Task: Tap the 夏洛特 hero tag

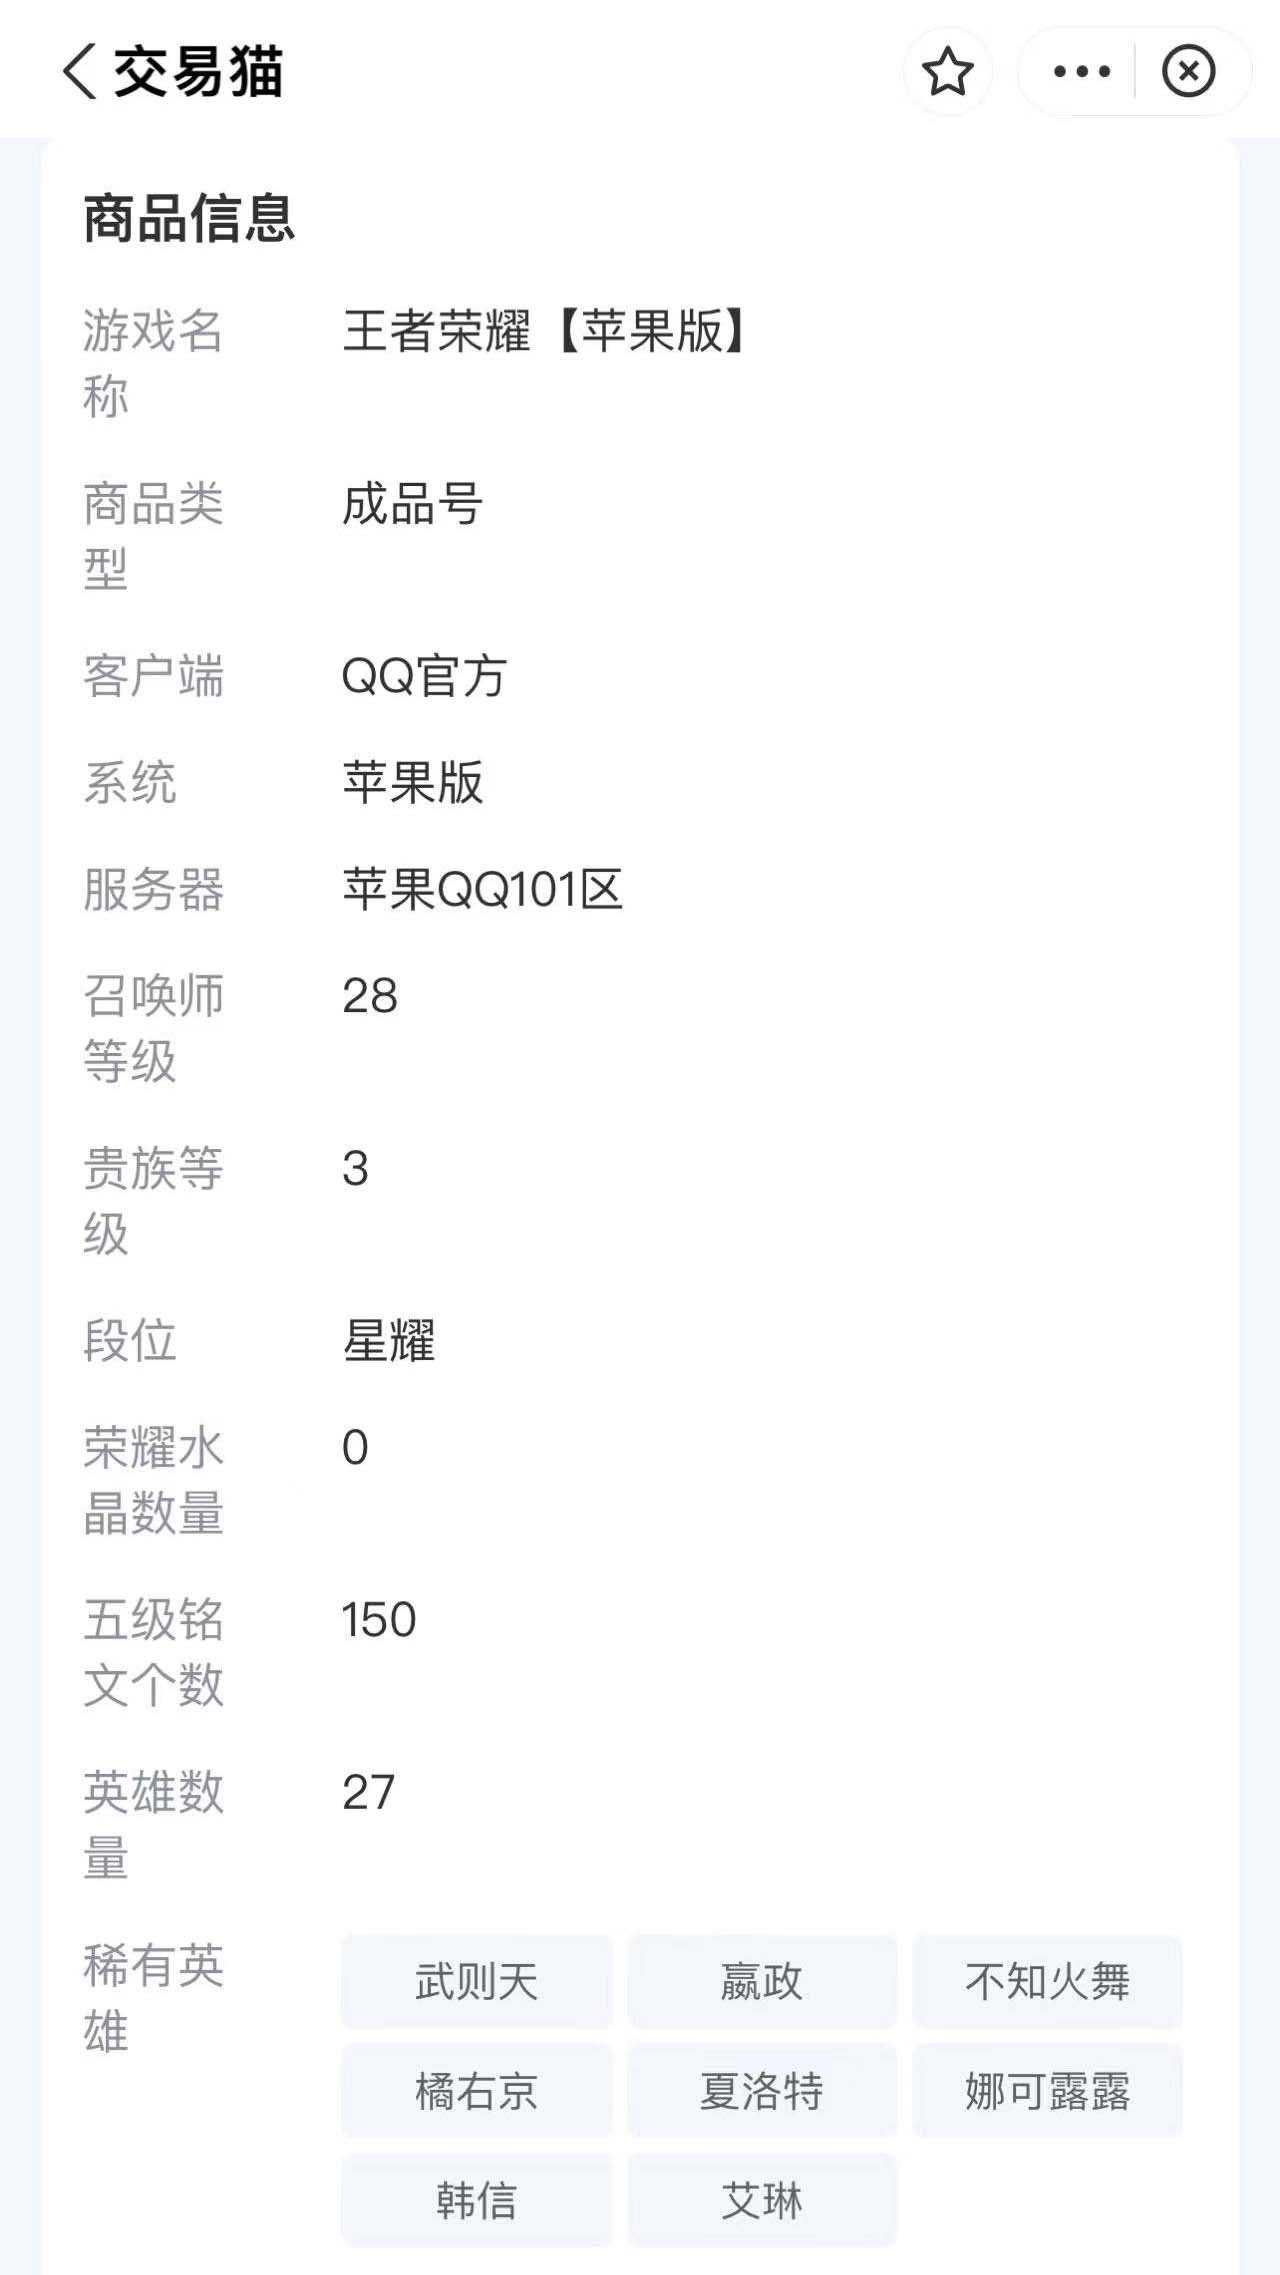Action: point(762,2091)
